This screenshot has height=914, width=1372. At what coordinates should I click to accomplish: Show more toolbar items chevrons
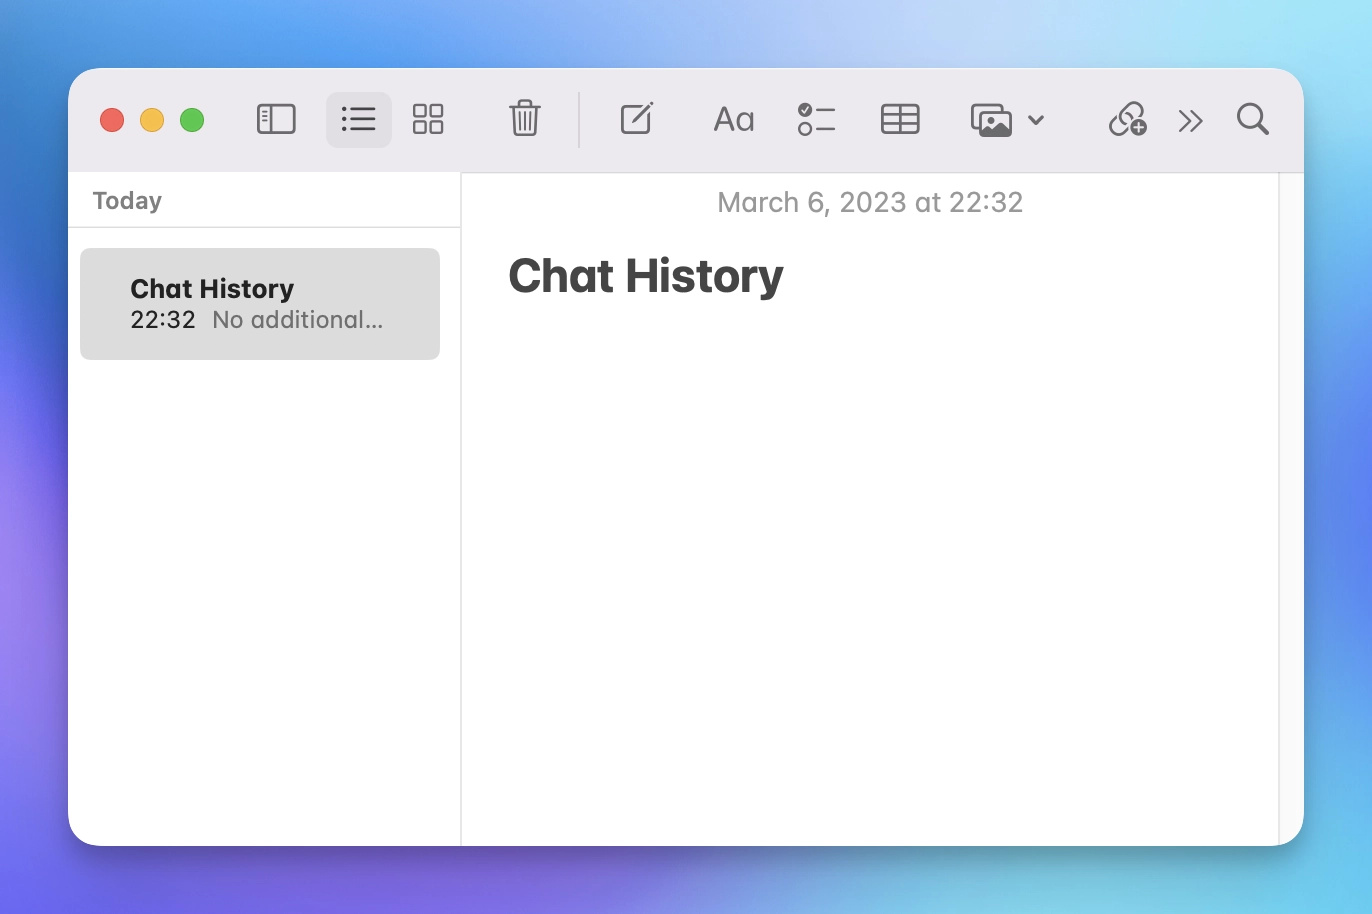(x=1190, y=122)
